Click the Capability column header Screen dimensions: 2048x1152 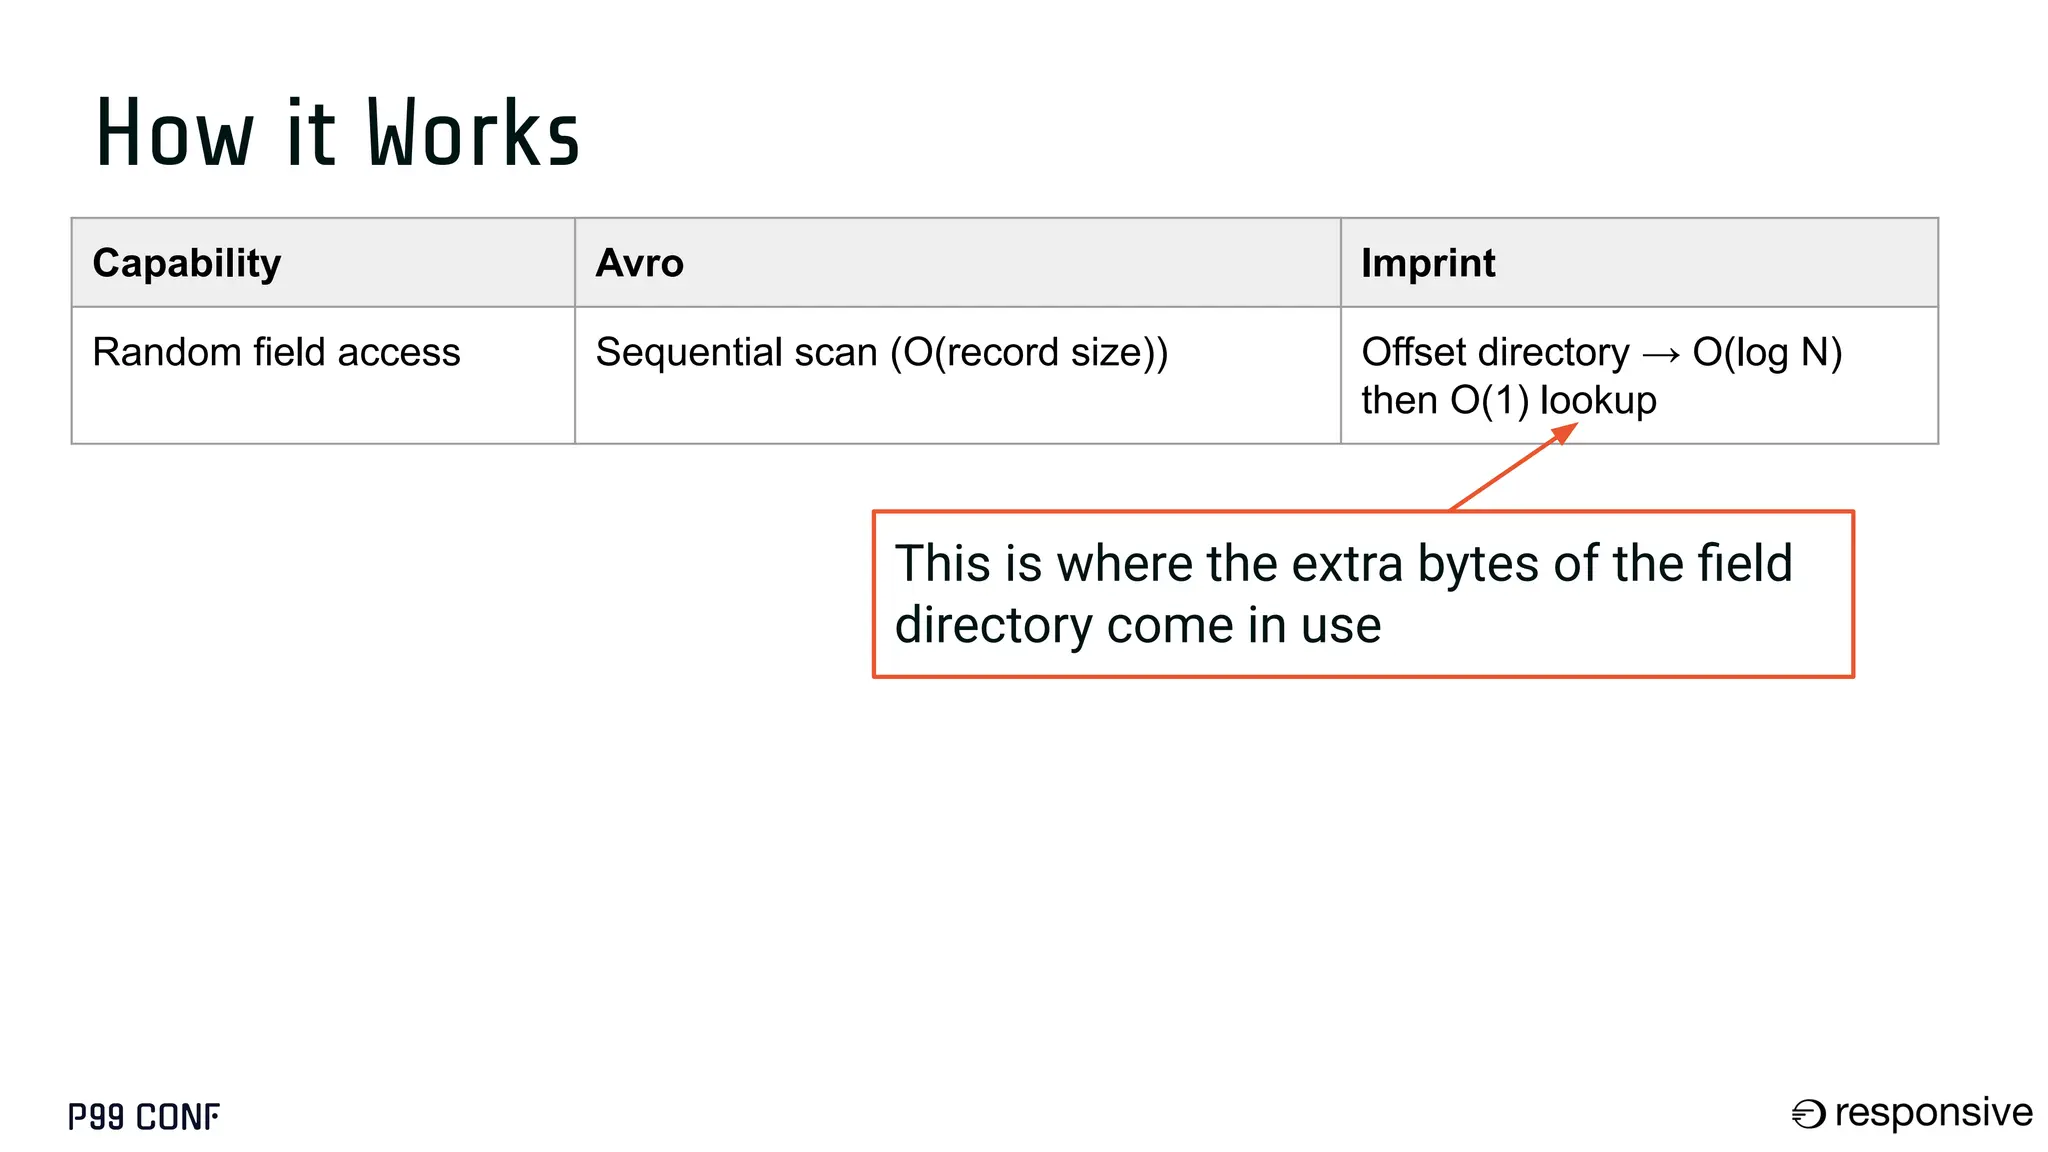pos(187,263)
